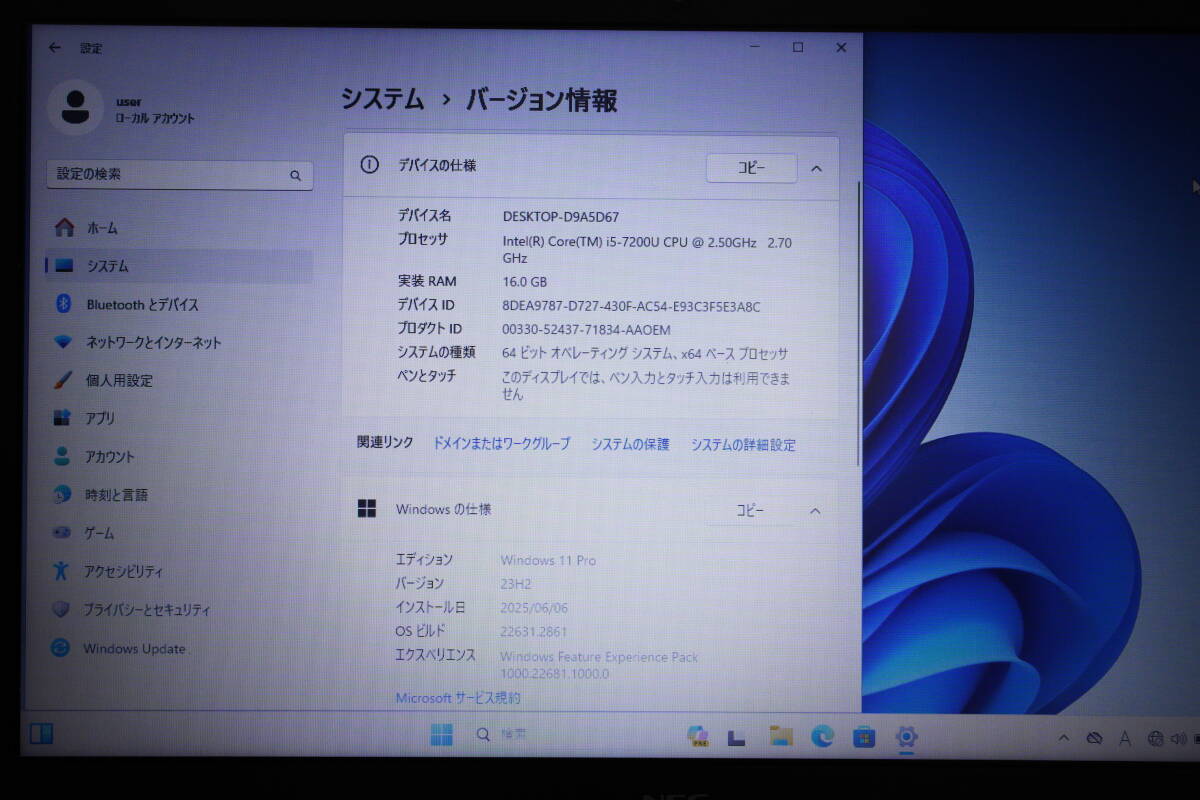Screen dimensions: 1200x800
Task: Open the システムの保護 link
Action: 630,444
